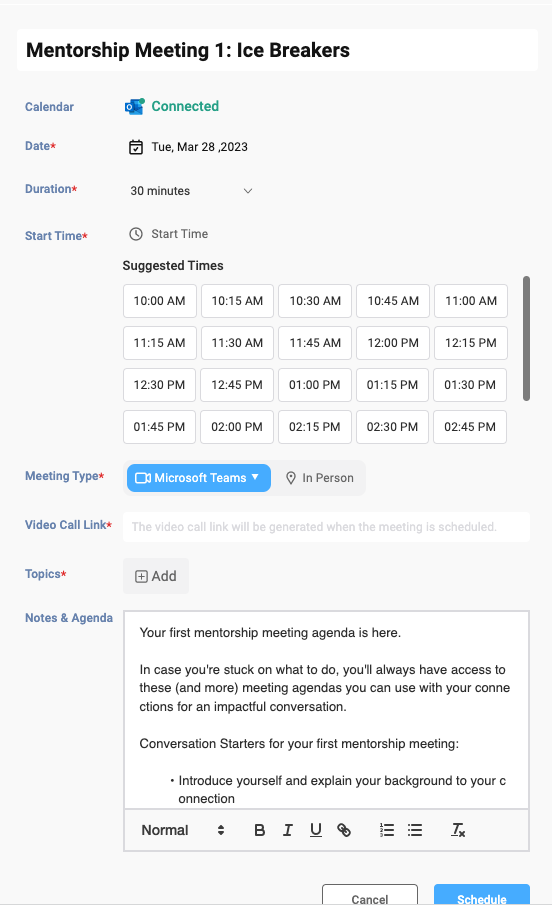This screenshot has width=552, height=909.
Task: Click the location pin icon for In Person
Action: (291, 478)
